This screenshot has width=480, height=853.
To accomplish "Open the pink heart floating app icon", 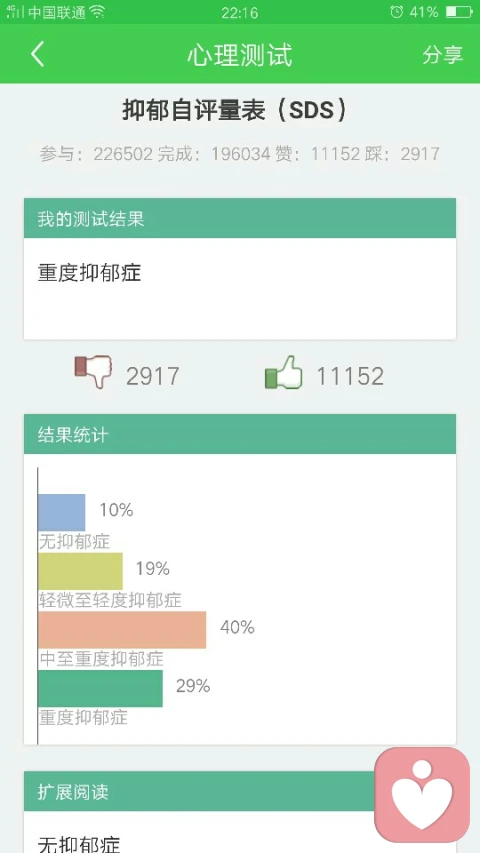I will [422, 795].
